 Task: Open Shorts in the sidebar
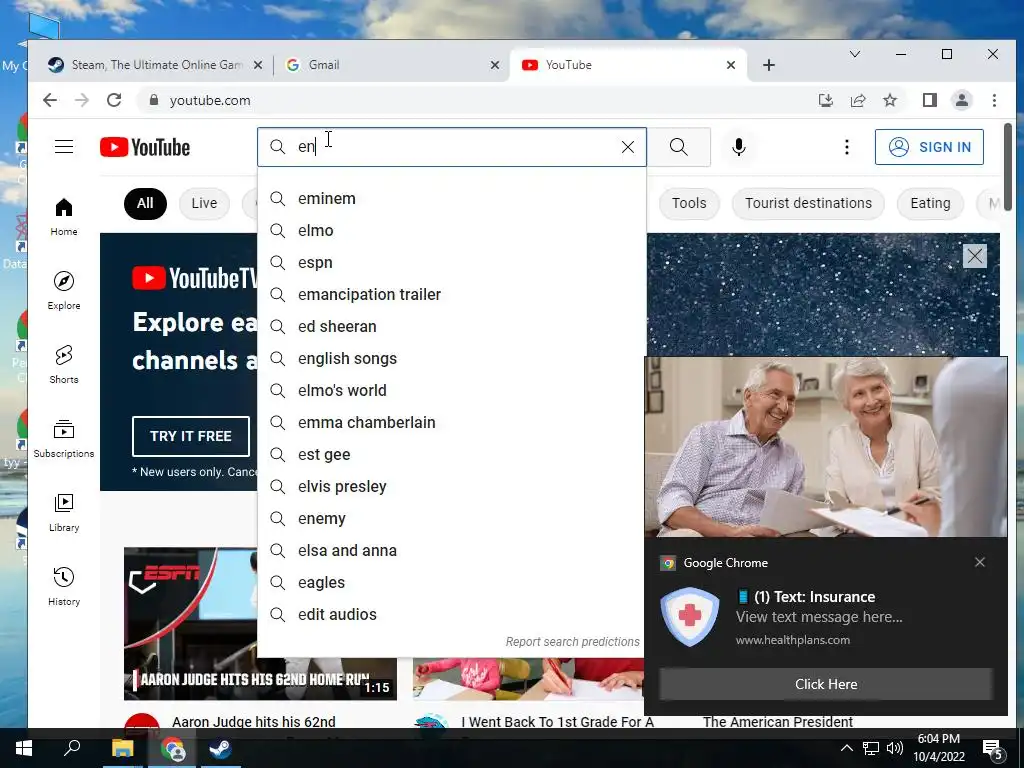point(64,364)
